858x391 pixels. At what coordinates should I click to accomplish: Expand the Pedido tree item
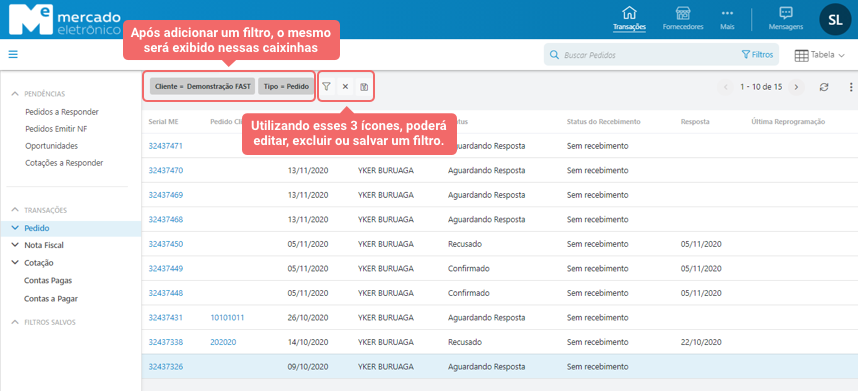15,228
